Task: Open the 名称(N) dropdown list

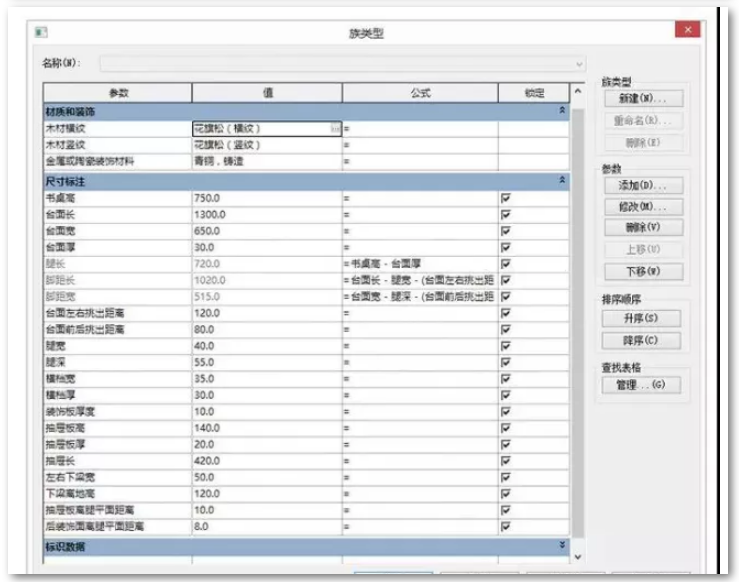Action: [579, 64]
